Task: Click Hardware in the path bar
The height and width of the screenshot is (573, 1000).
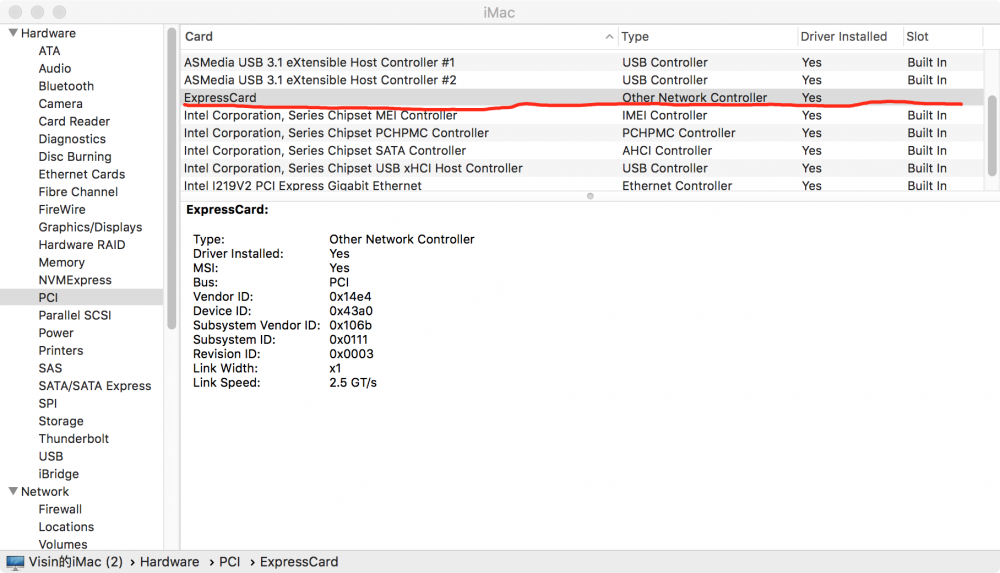Action: [x=170, y=562]
